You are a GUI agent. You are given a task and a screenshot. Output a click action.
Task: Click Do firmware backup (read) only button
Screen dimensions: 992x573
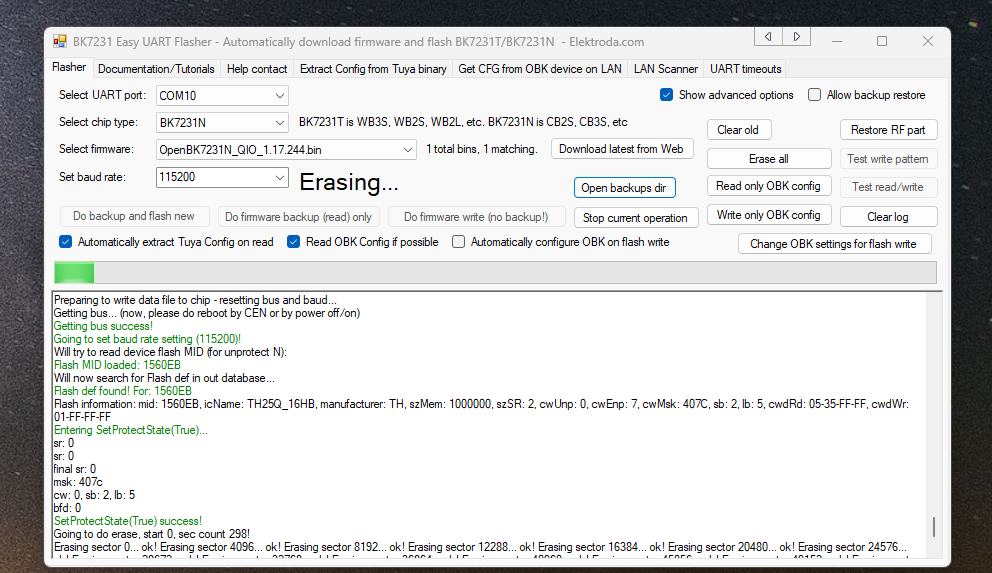point(299,217)
